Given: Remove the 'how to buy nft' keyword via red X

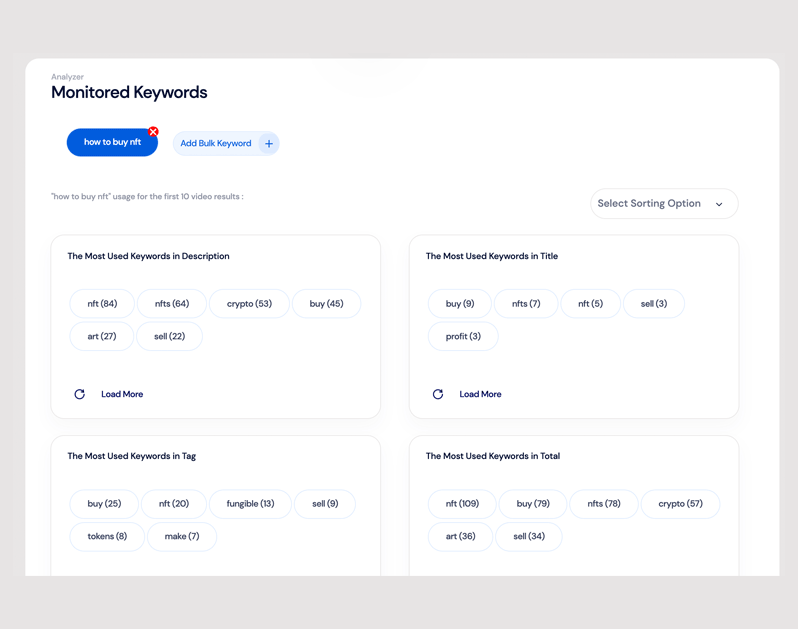Looking at the screenshot, I should (153, 131).
